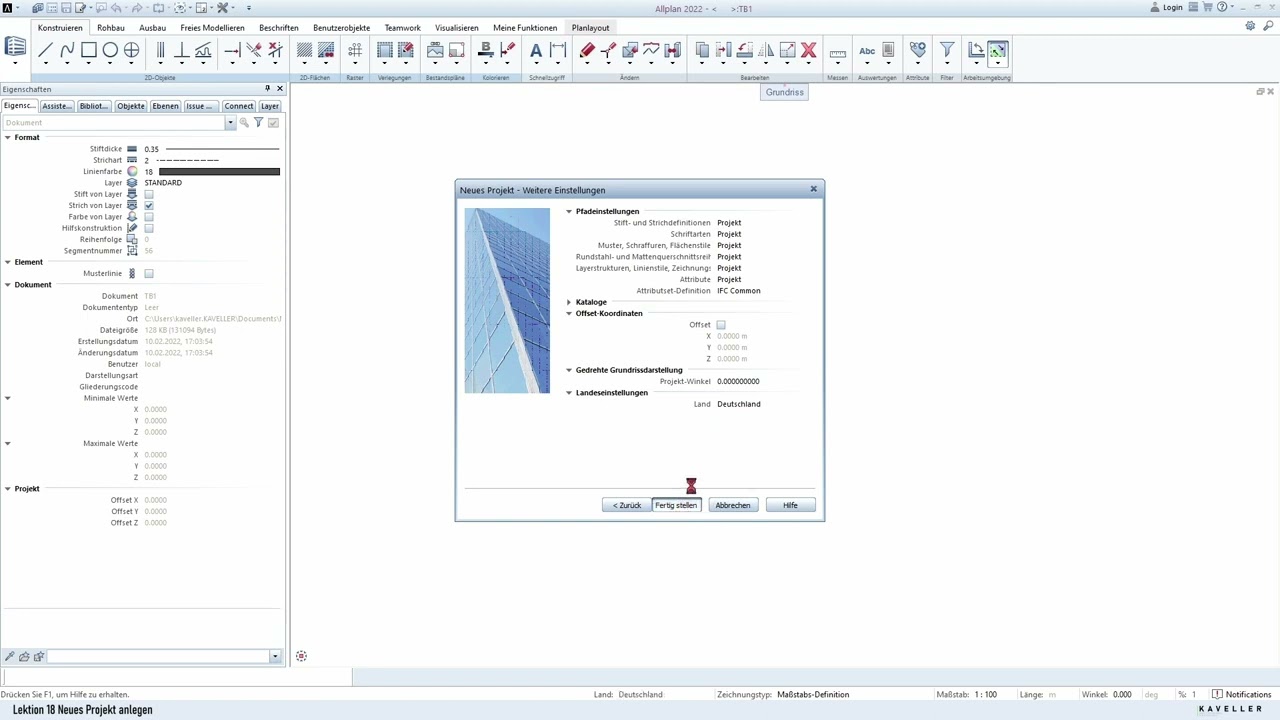The width and height of the screenshot is (1280, 720).
Task: Open the Ausbau ribbon tab
Action: (x=153, y=28)
